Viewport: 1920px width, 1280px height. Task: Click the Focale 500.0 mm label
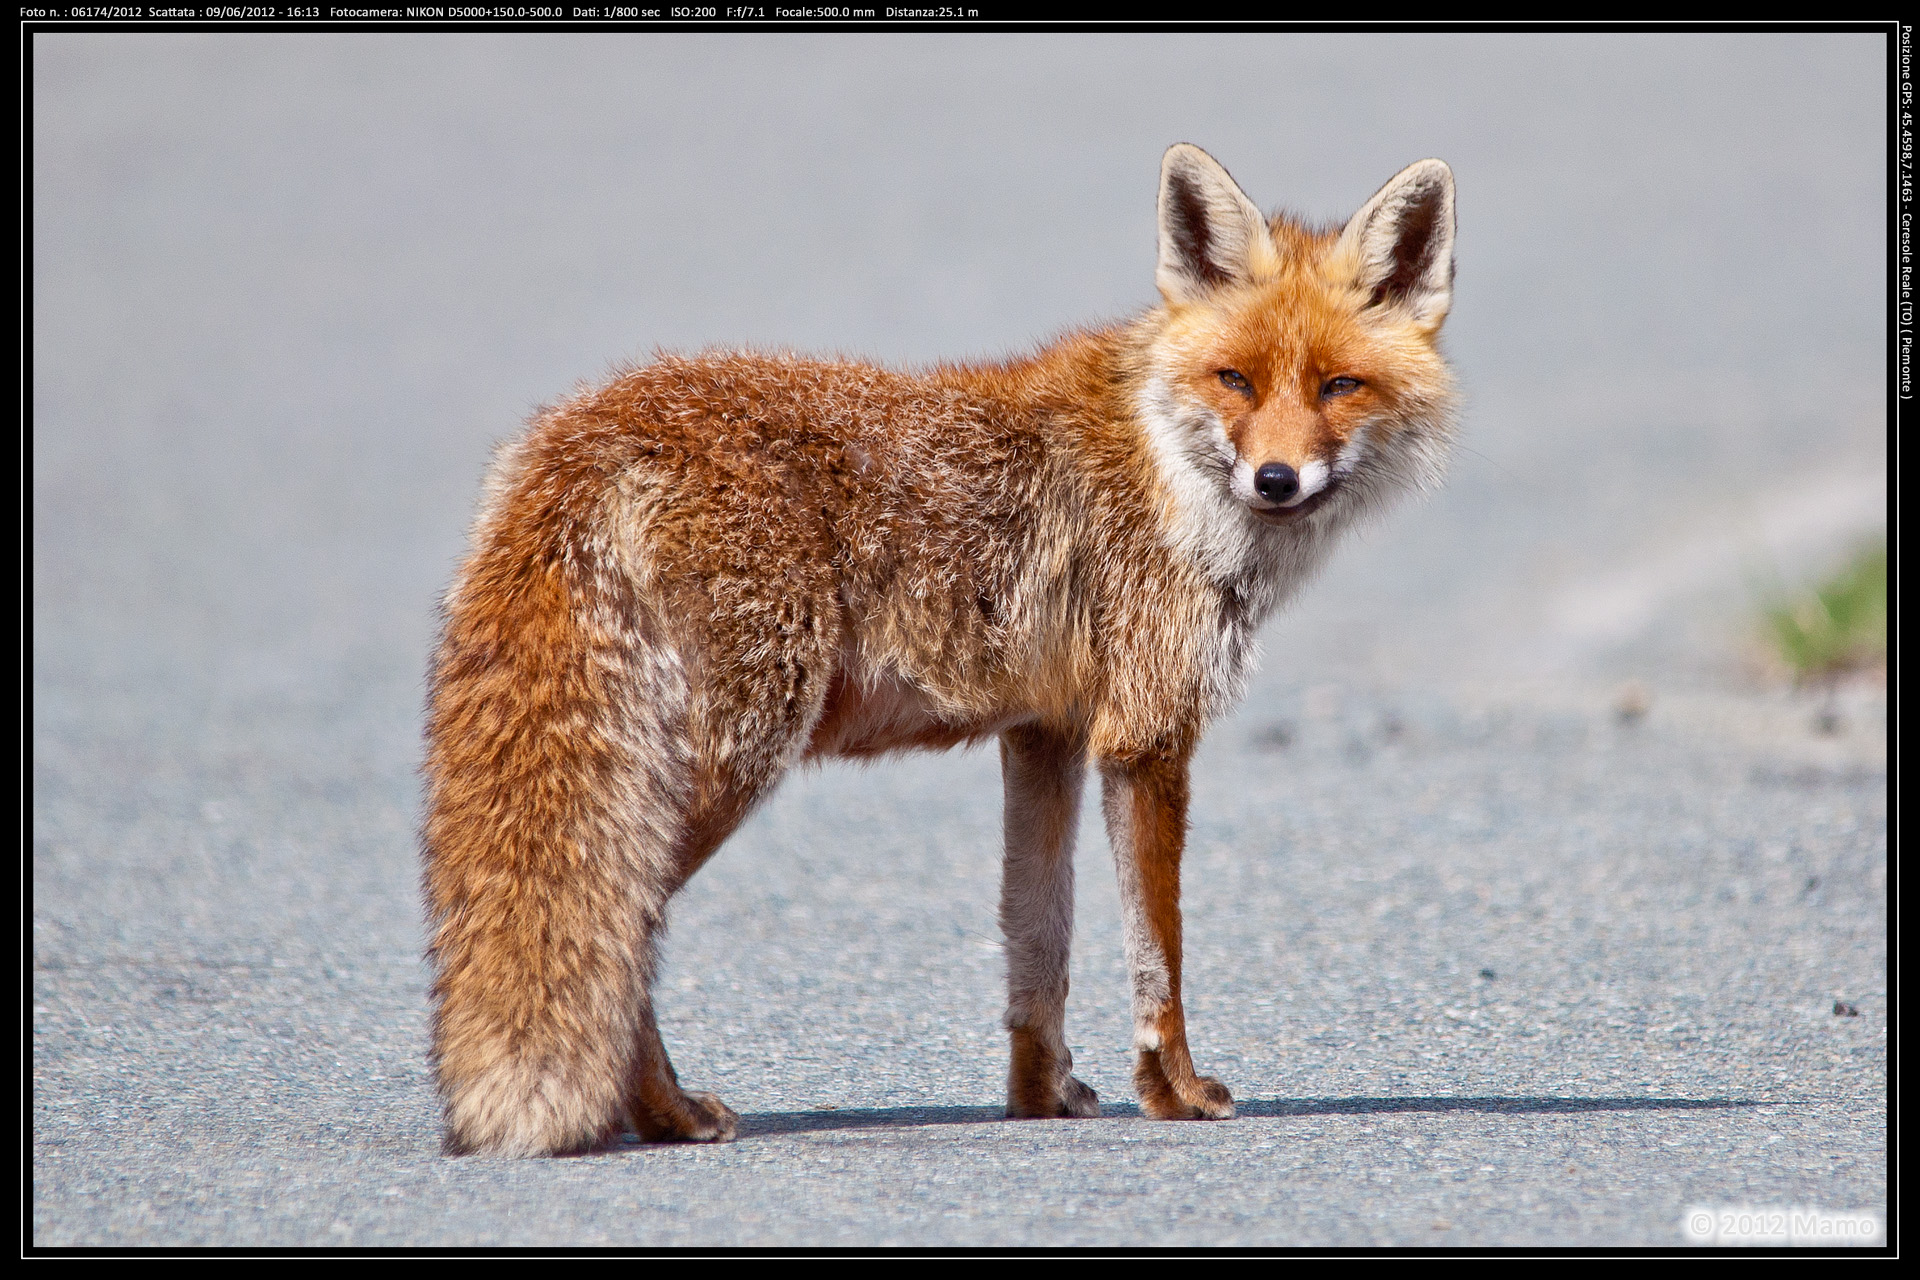tap(825, 12)
